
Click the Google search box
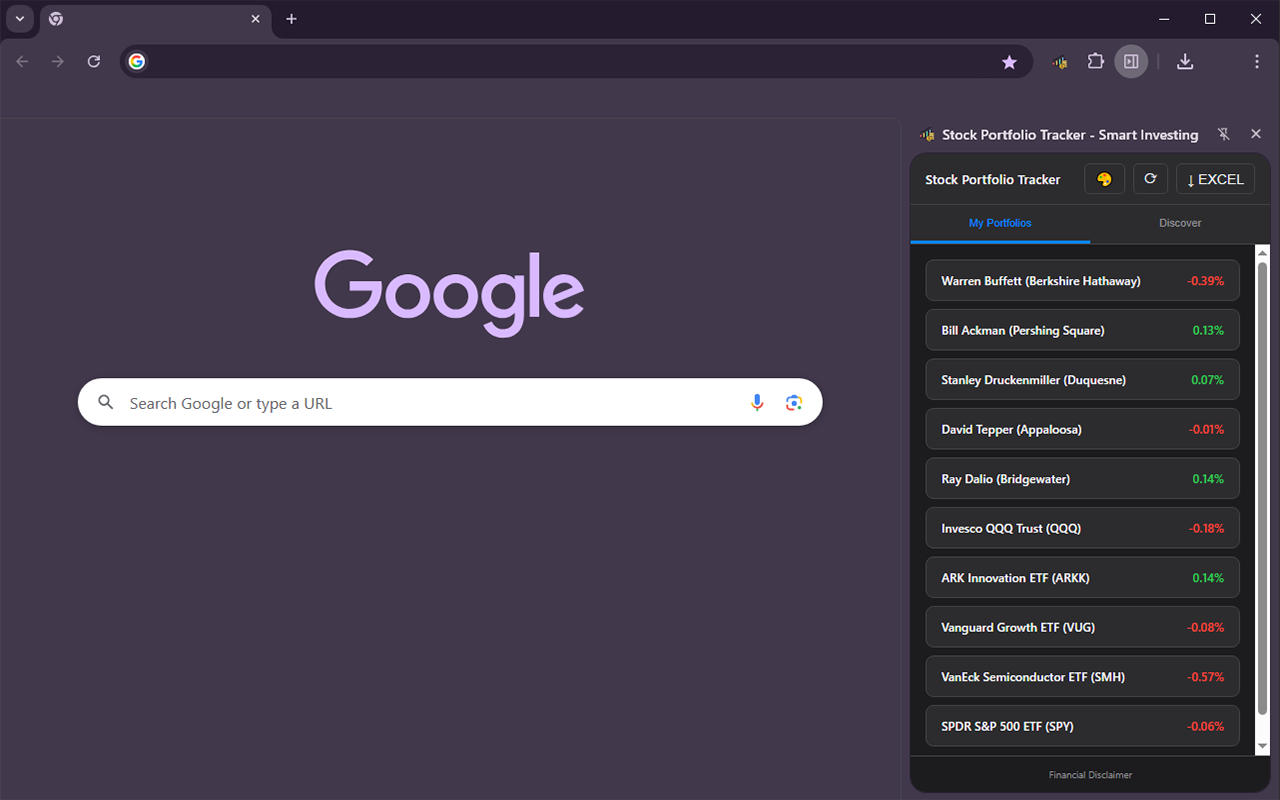click(450, 402)
